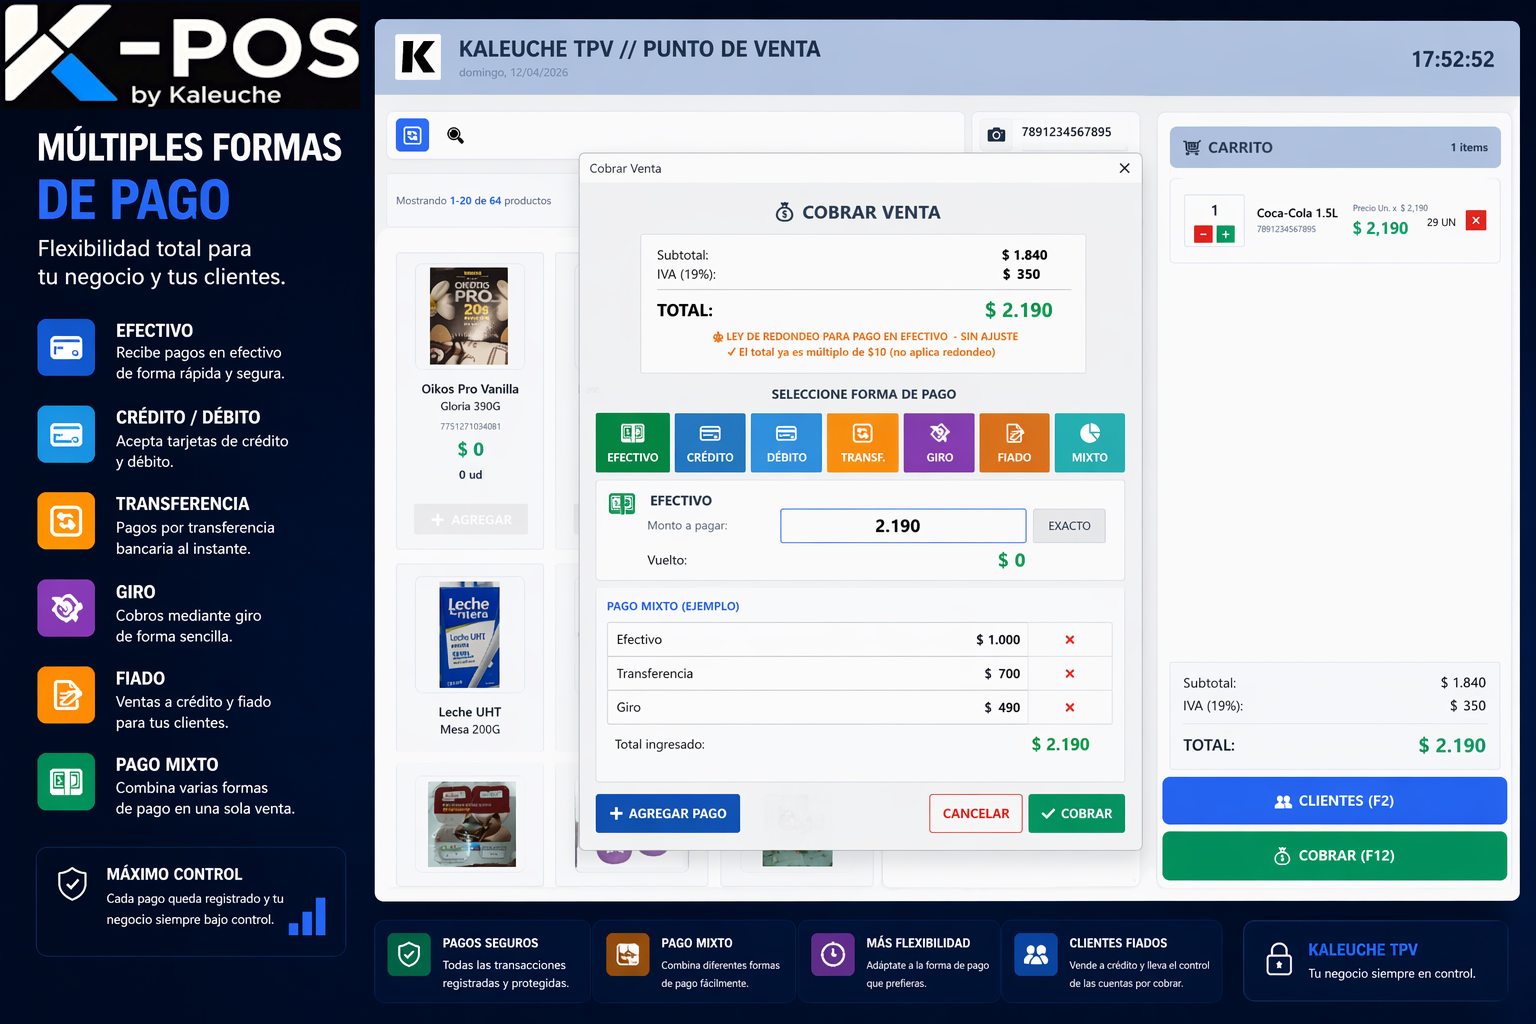Click the CLIENTES FIADOS people icon
This screenshot has height=1024, width=1536.
1035,955
